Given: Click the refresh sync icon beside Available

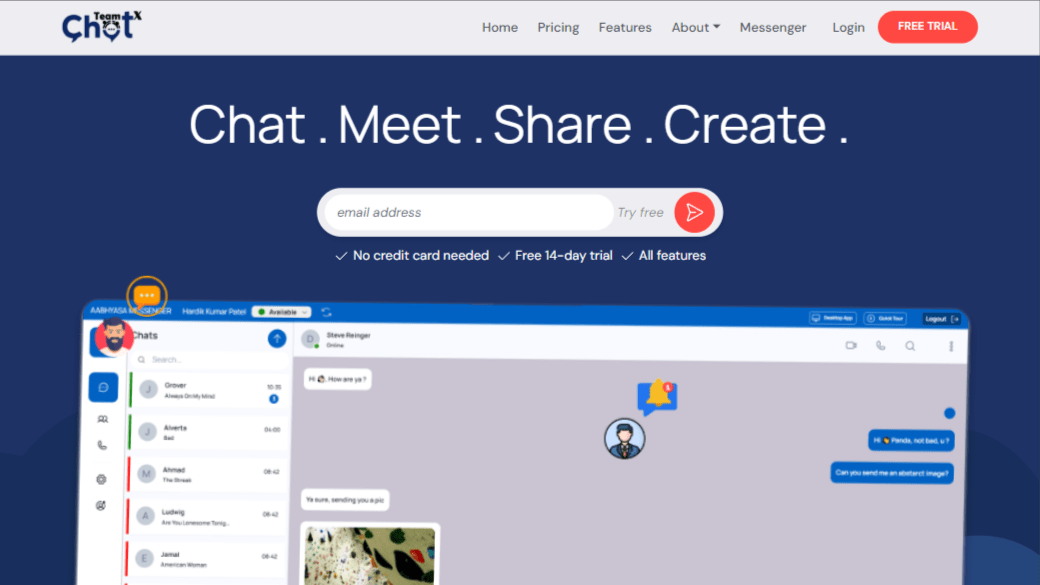Looking at the screenshot, I should click(x=326, y=313).
